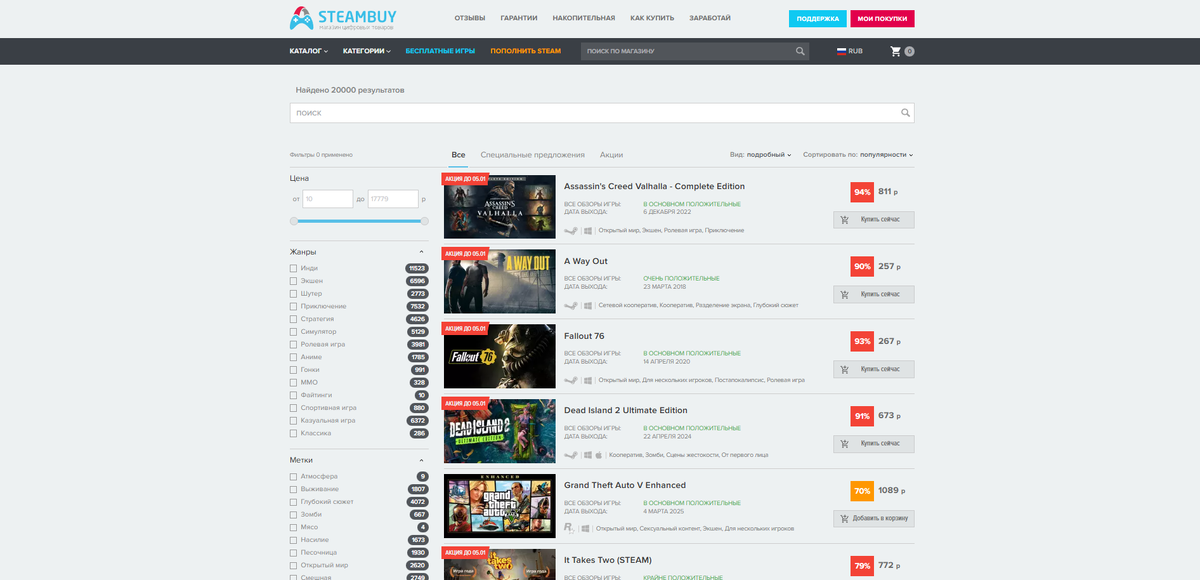Click Windows icon in A Way Out row
1200x580 pixels.
pyautogui.click(x=589, y=306)
